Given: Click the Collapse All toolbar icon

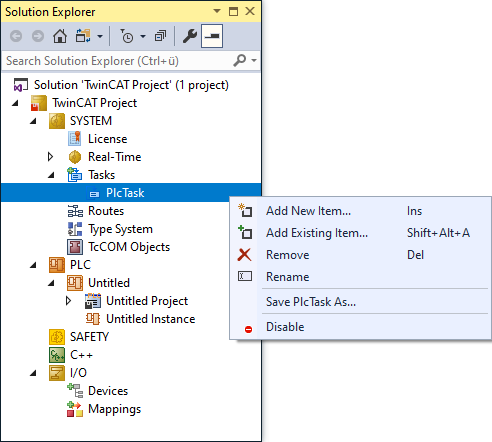Looking at the screenshot, I should pyautogui.click(x=160, y=36).
